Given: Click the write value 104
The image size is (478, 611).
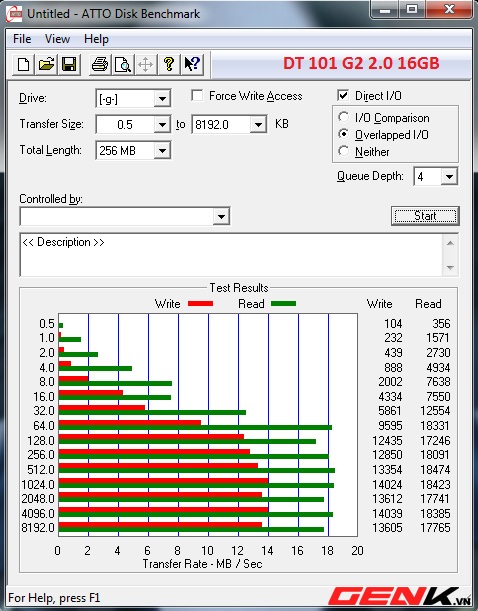Looking at the screenshot, I should pyautogui.click(x=393, y=323).
